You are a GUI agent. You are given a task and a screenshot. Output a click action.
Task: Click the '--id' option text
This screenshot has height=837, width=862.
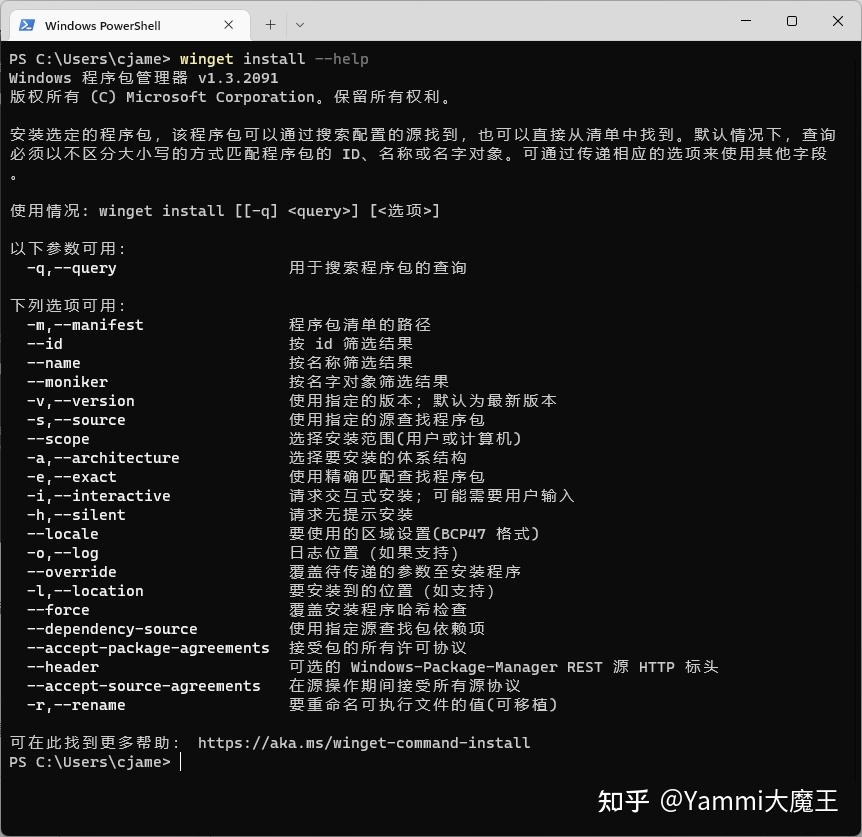pos(45,344)
